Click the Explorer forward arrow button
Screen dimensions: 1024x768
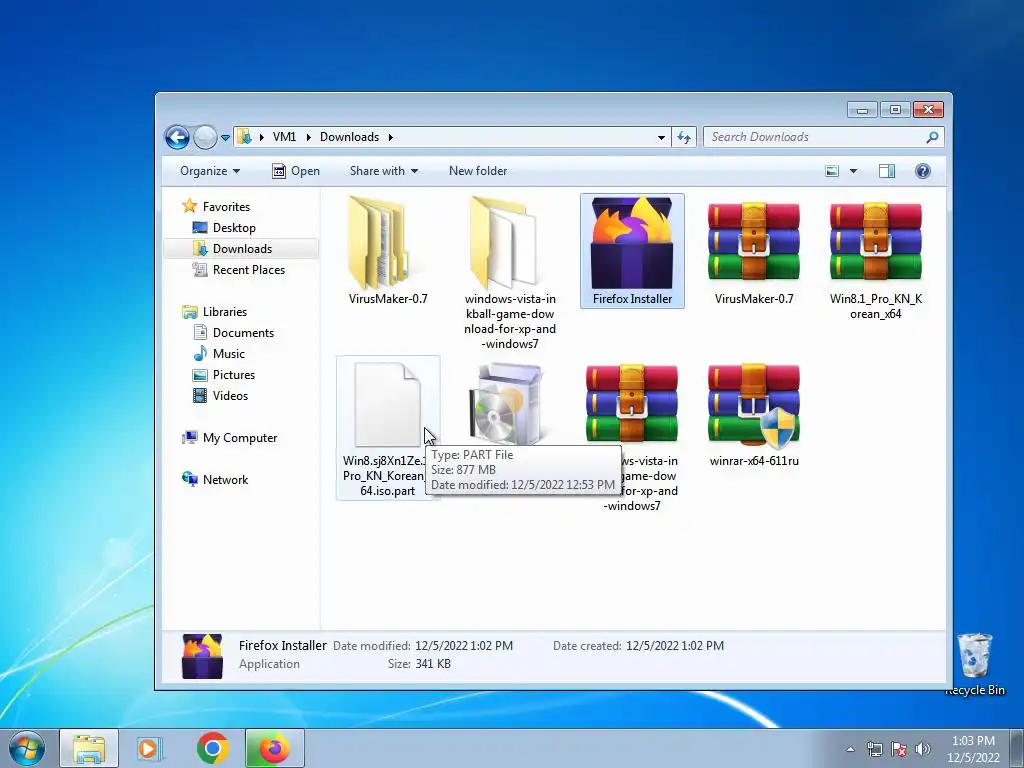coord(205,137)
